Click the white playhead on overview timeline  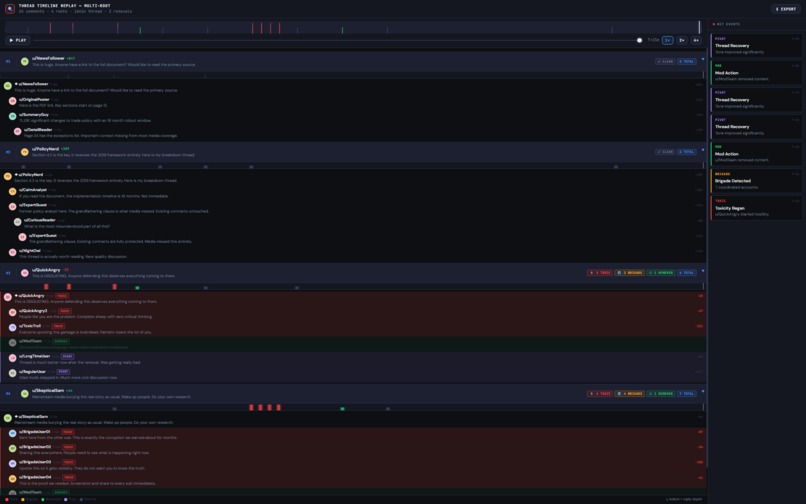point(699,27)
